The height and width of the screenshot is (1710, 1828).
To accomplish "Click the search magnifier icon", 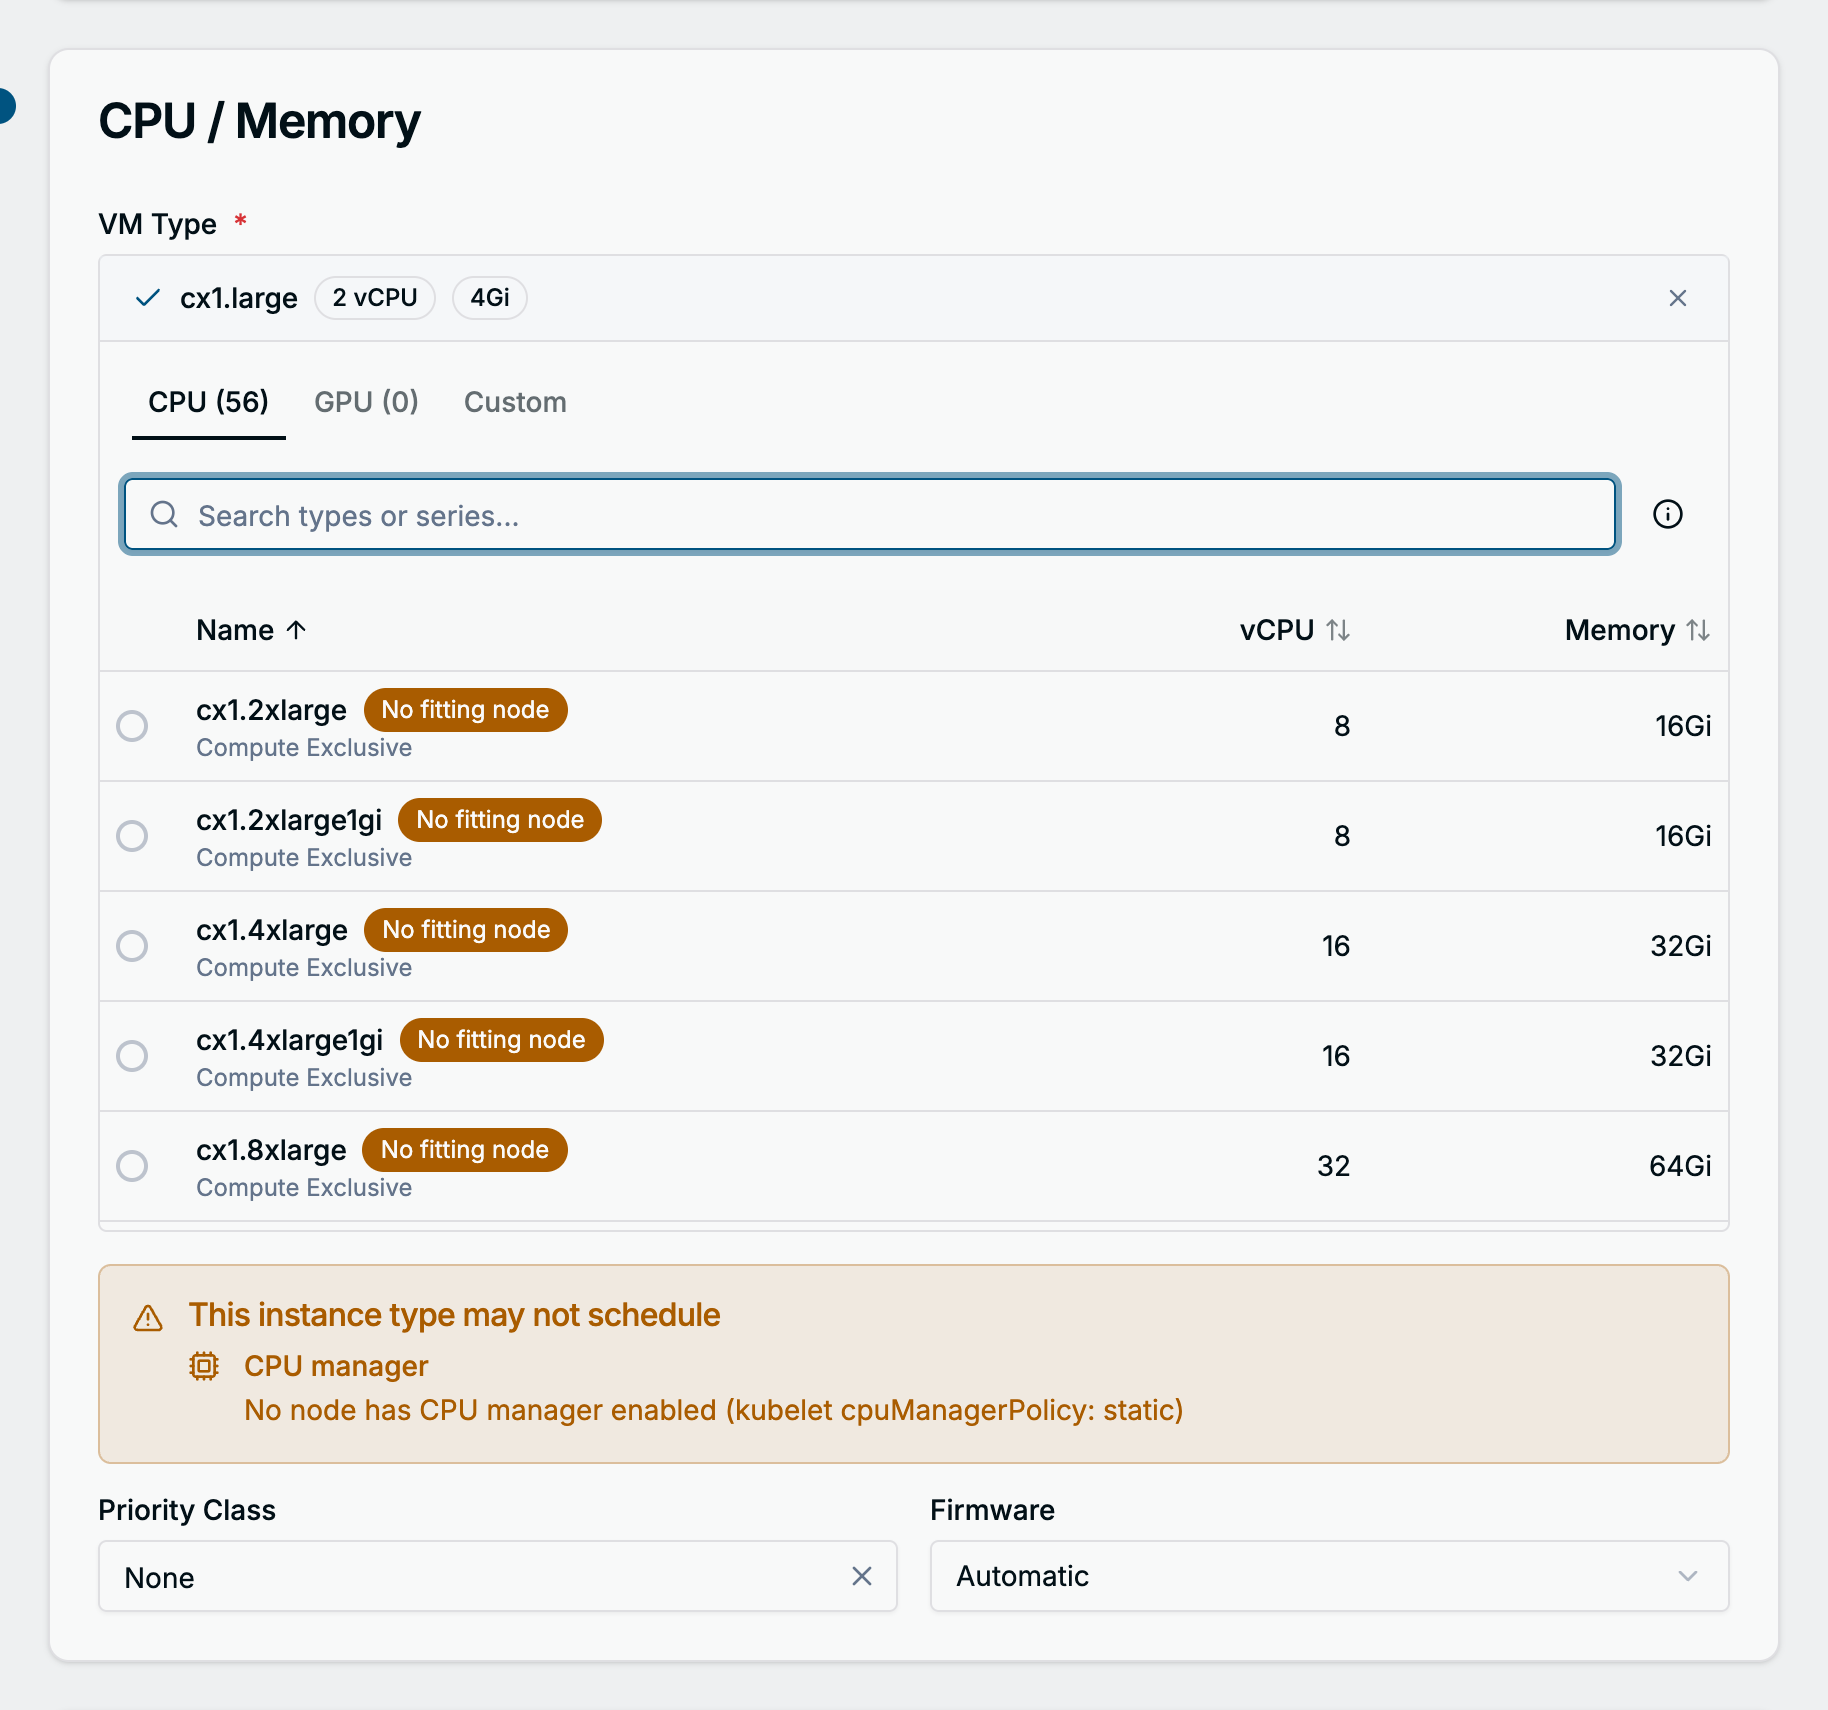I will pos(164,514).
